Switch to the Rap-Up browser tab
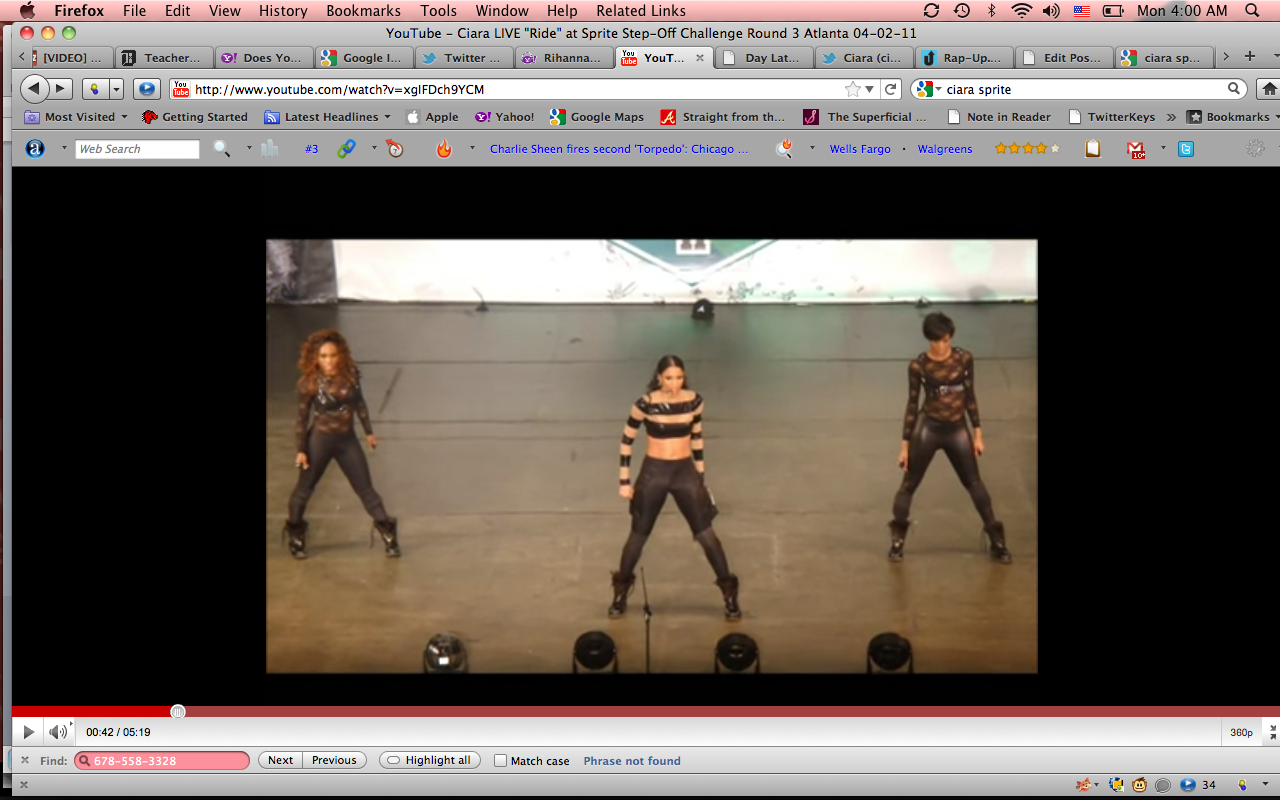 click(x=965, y=58)
